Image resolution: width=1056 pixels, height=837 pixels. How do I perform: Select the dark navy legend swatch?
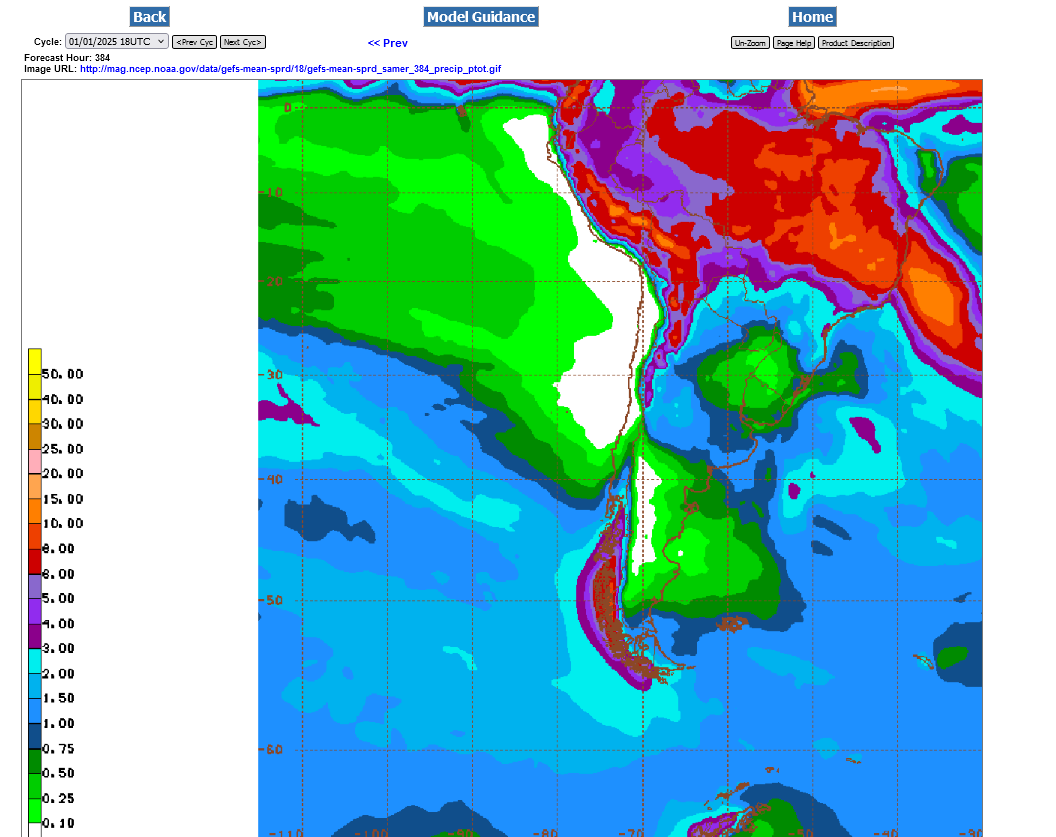(x=35, y=736)
